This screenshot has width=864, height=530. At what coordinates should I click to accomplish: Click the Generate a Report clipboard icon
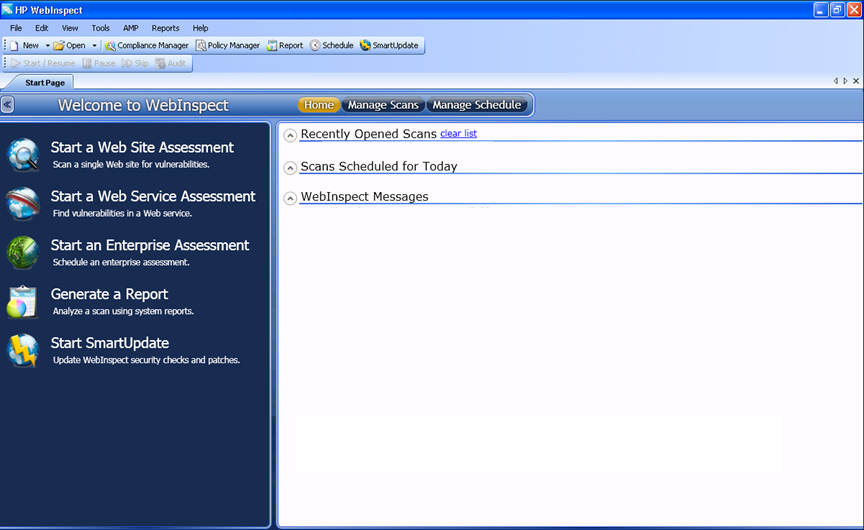click(23, 301)
